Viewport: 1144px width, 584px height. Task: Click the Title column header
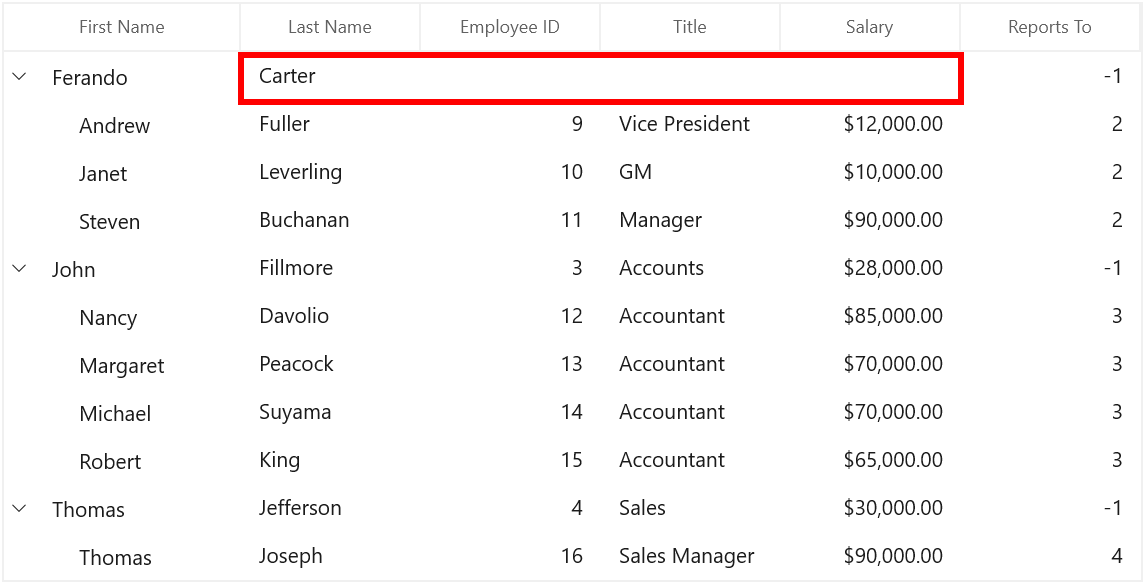[689, 27]
